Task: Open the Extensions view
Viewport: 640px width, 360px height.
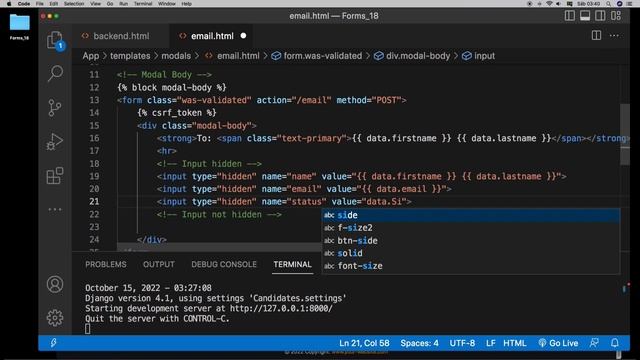Action: pos(55,176)
